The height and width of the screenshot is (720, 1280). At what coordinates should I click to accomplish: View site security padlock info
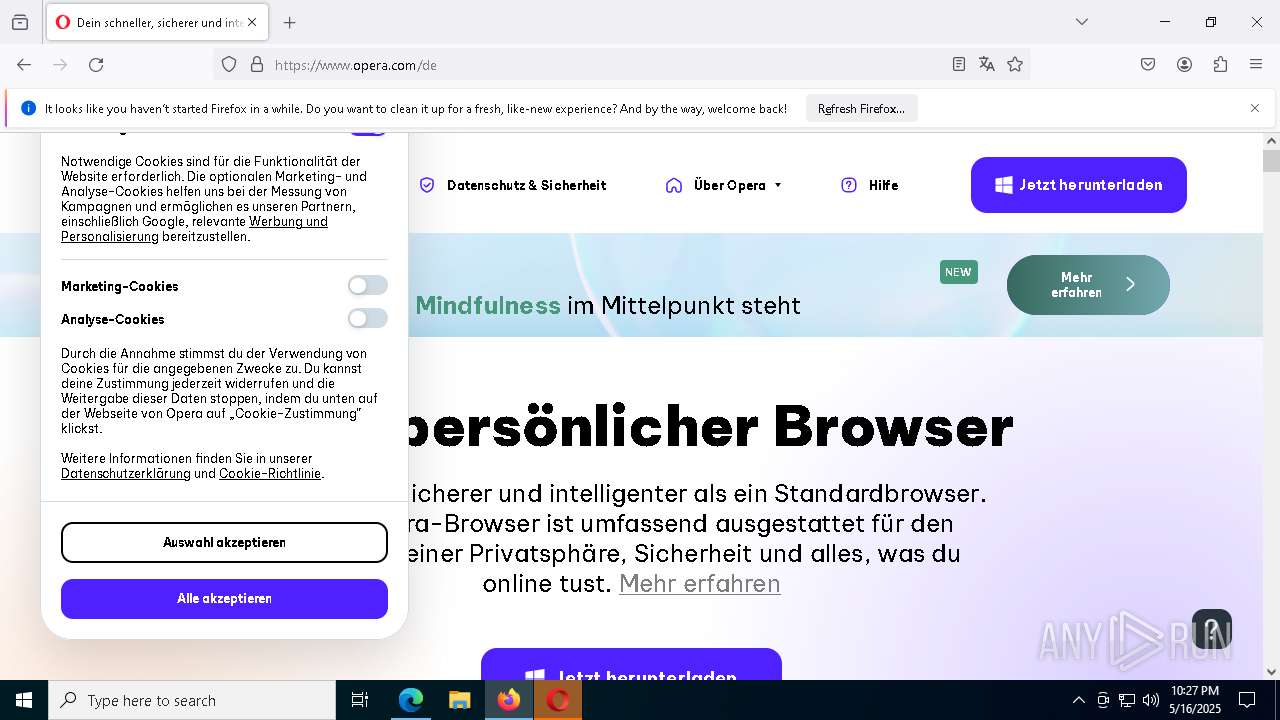pos(257,64)
